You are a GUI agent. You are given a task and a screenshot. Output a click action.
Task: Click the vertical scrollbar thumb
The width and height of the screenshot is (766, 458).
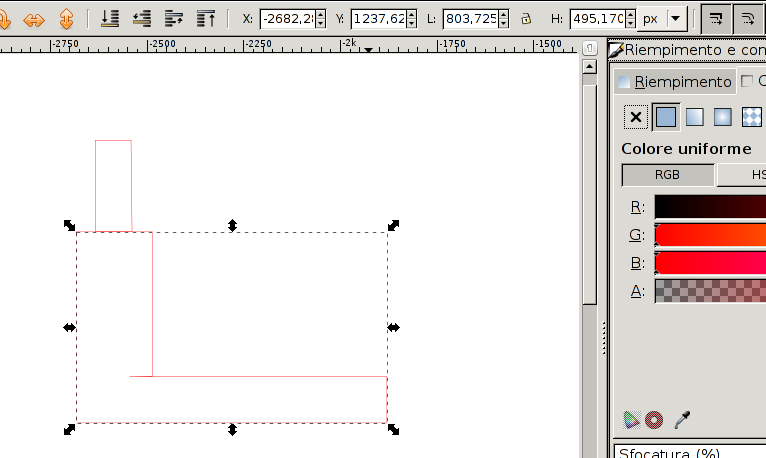coord(590,195)
